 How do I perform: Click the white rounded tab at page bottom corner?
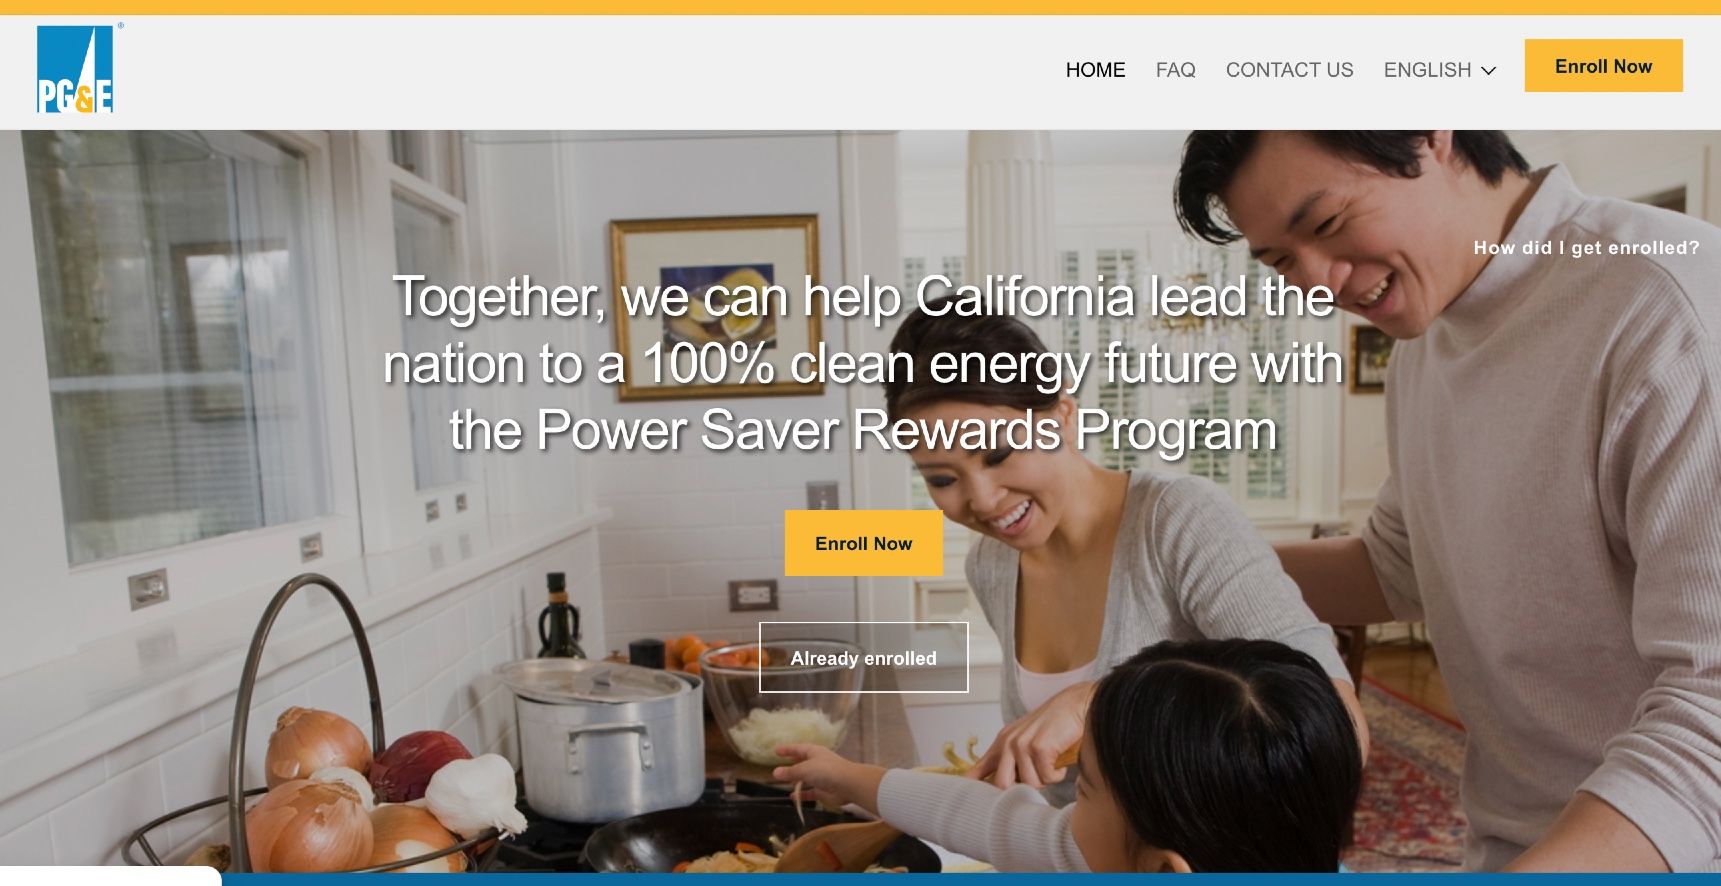tap(110, 877)
